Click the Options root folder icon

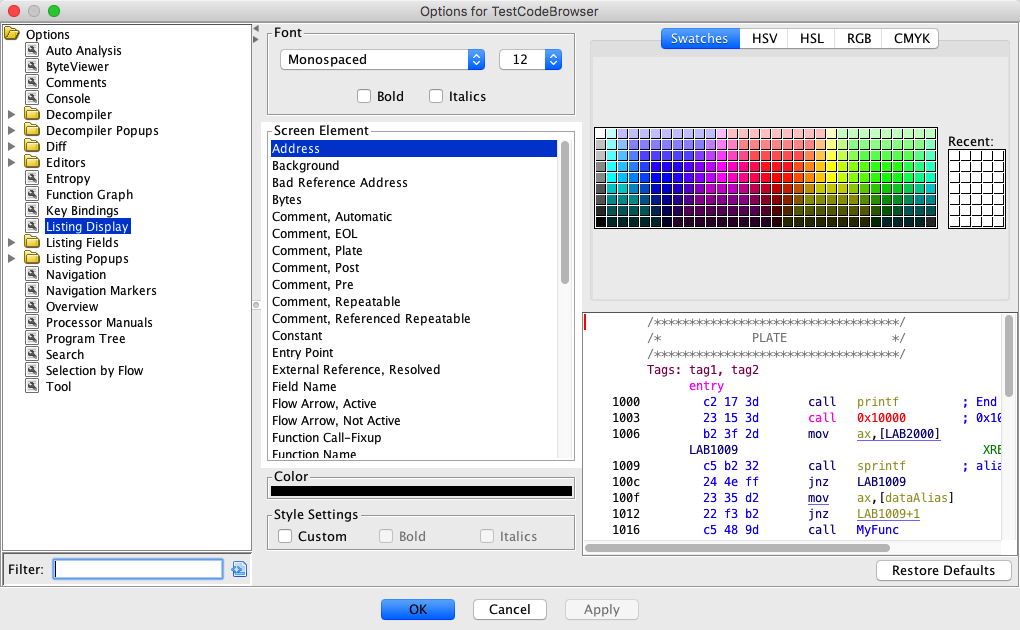(x=12, y=35)
